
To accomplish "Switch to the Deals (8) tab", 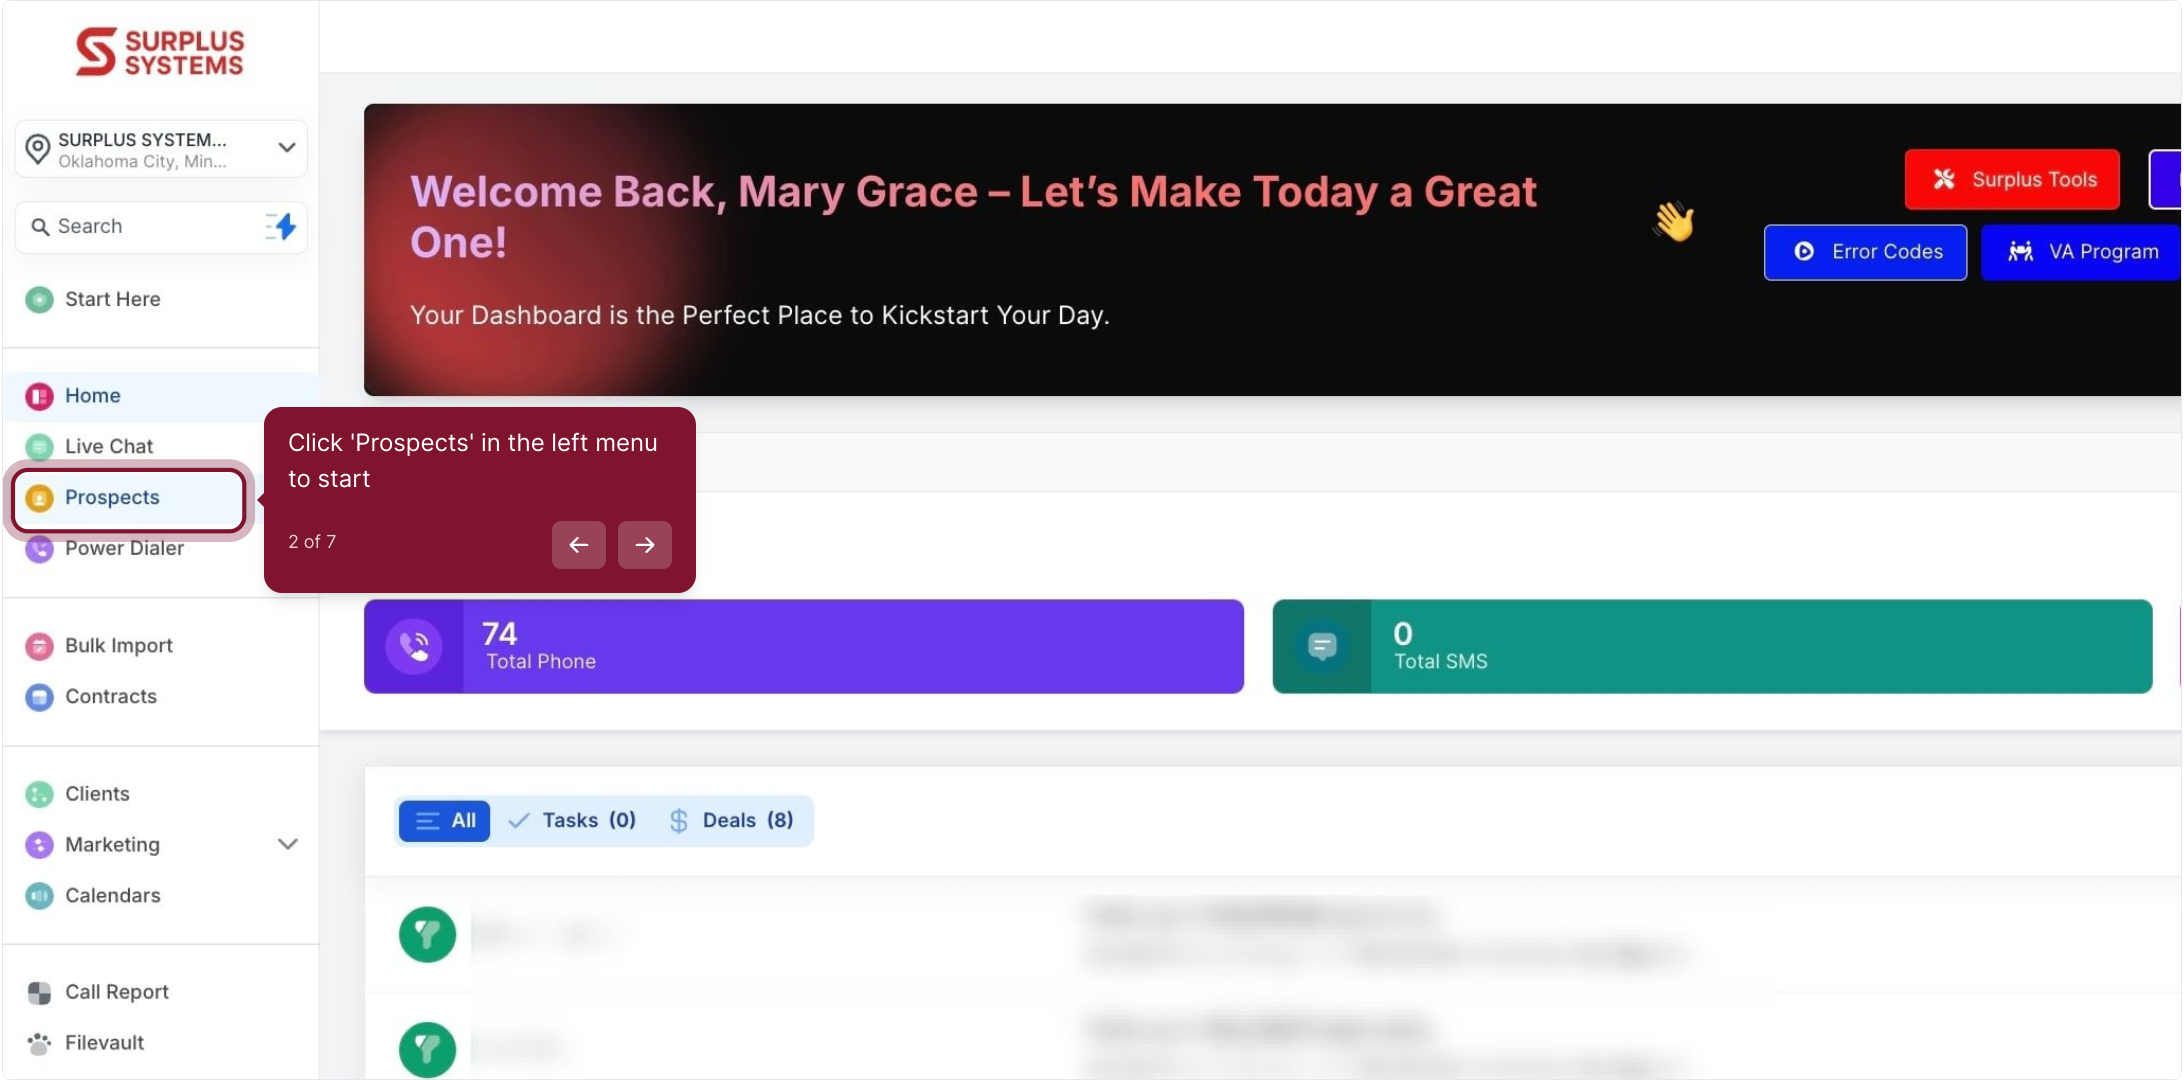I will [x=732, y=821].
